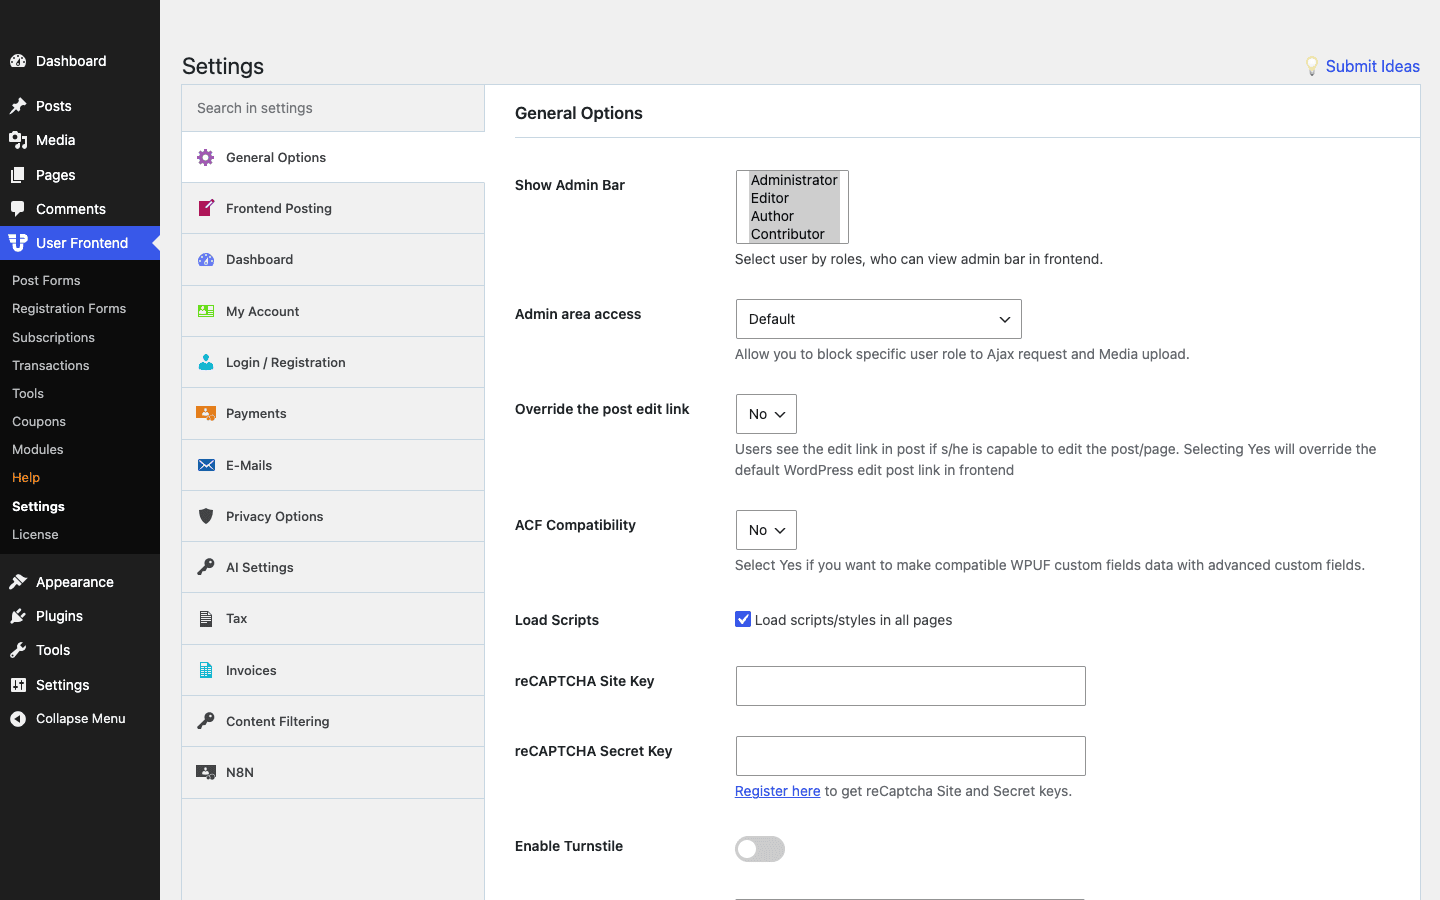
Task: Select Author in Show Admin Bar list
Action: (x=794, y=216)
